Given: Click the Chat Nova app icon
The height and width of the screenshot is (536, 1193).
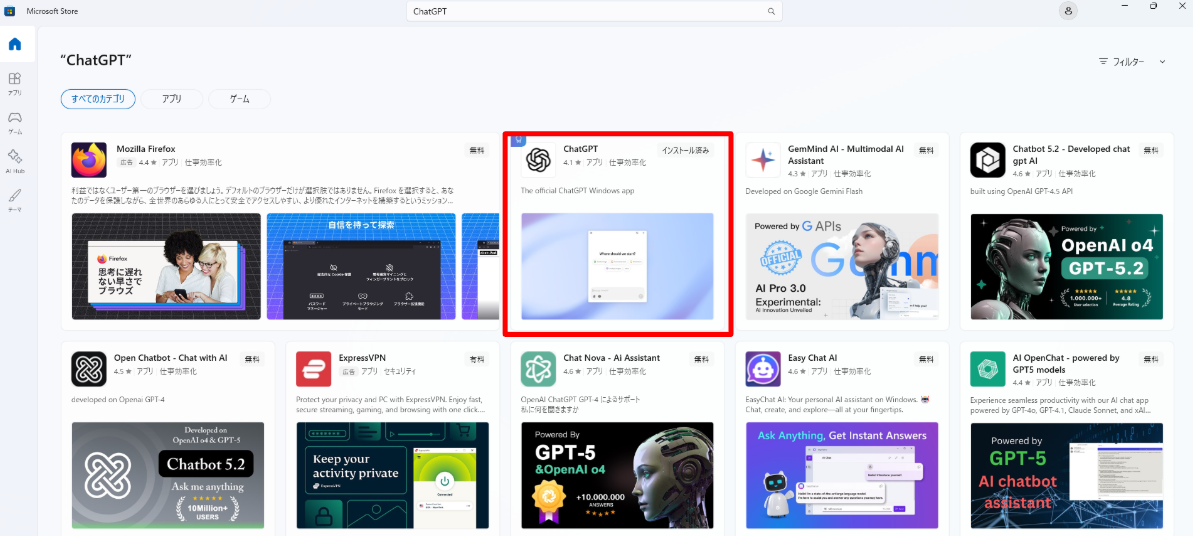Looking at the screenshot, I should pyautogui.click(x=539, y=369).
